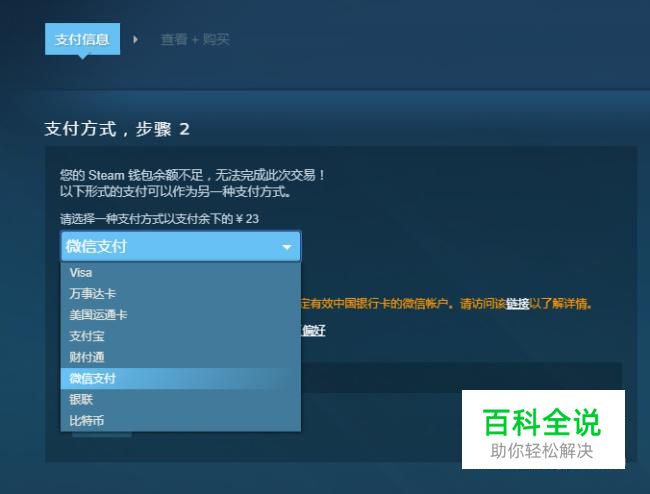
Task: Click the arrow between checkout steps
Action: coord(135,40)
